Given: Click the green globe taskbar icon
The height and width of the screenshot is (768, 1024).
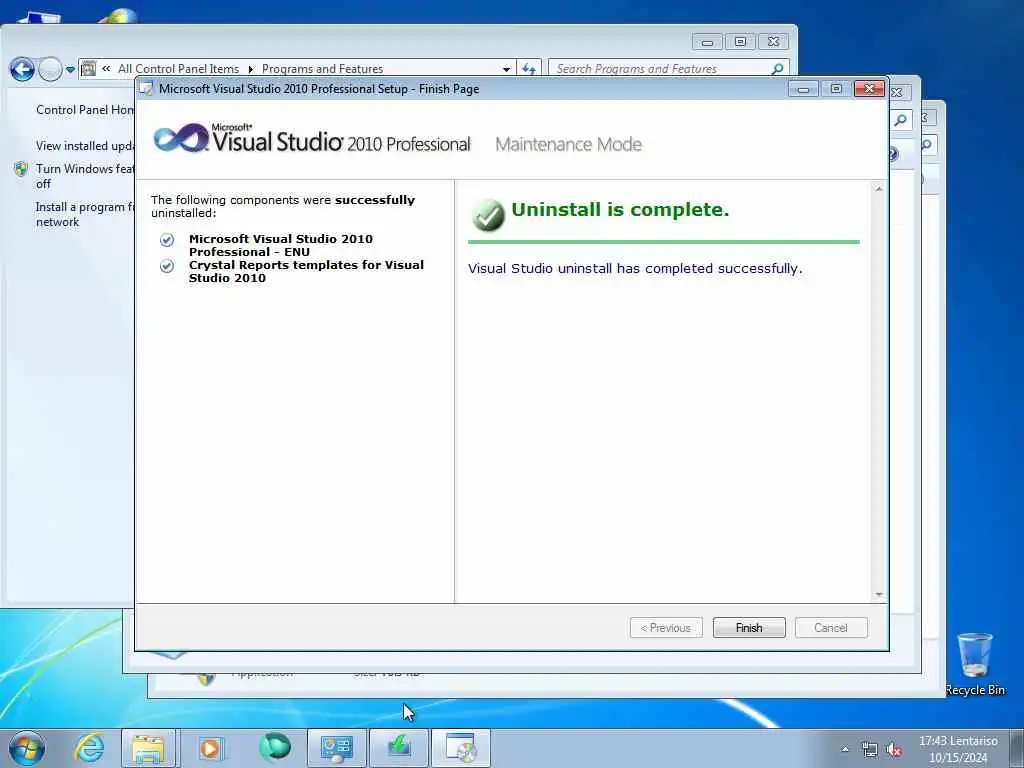Looking at the screenshot, I should pyautogui.click(x=275, y=747).
